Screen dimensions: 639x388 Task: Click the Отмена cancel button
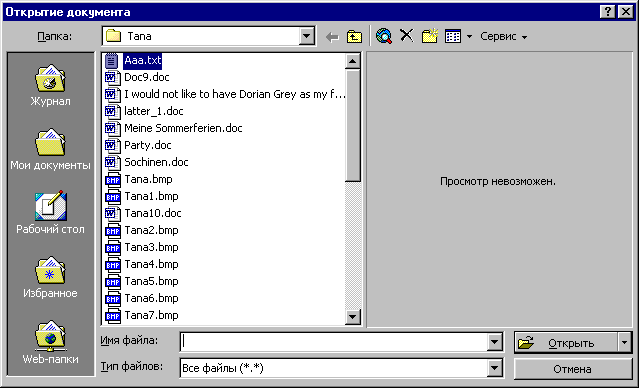click(573, 369)
